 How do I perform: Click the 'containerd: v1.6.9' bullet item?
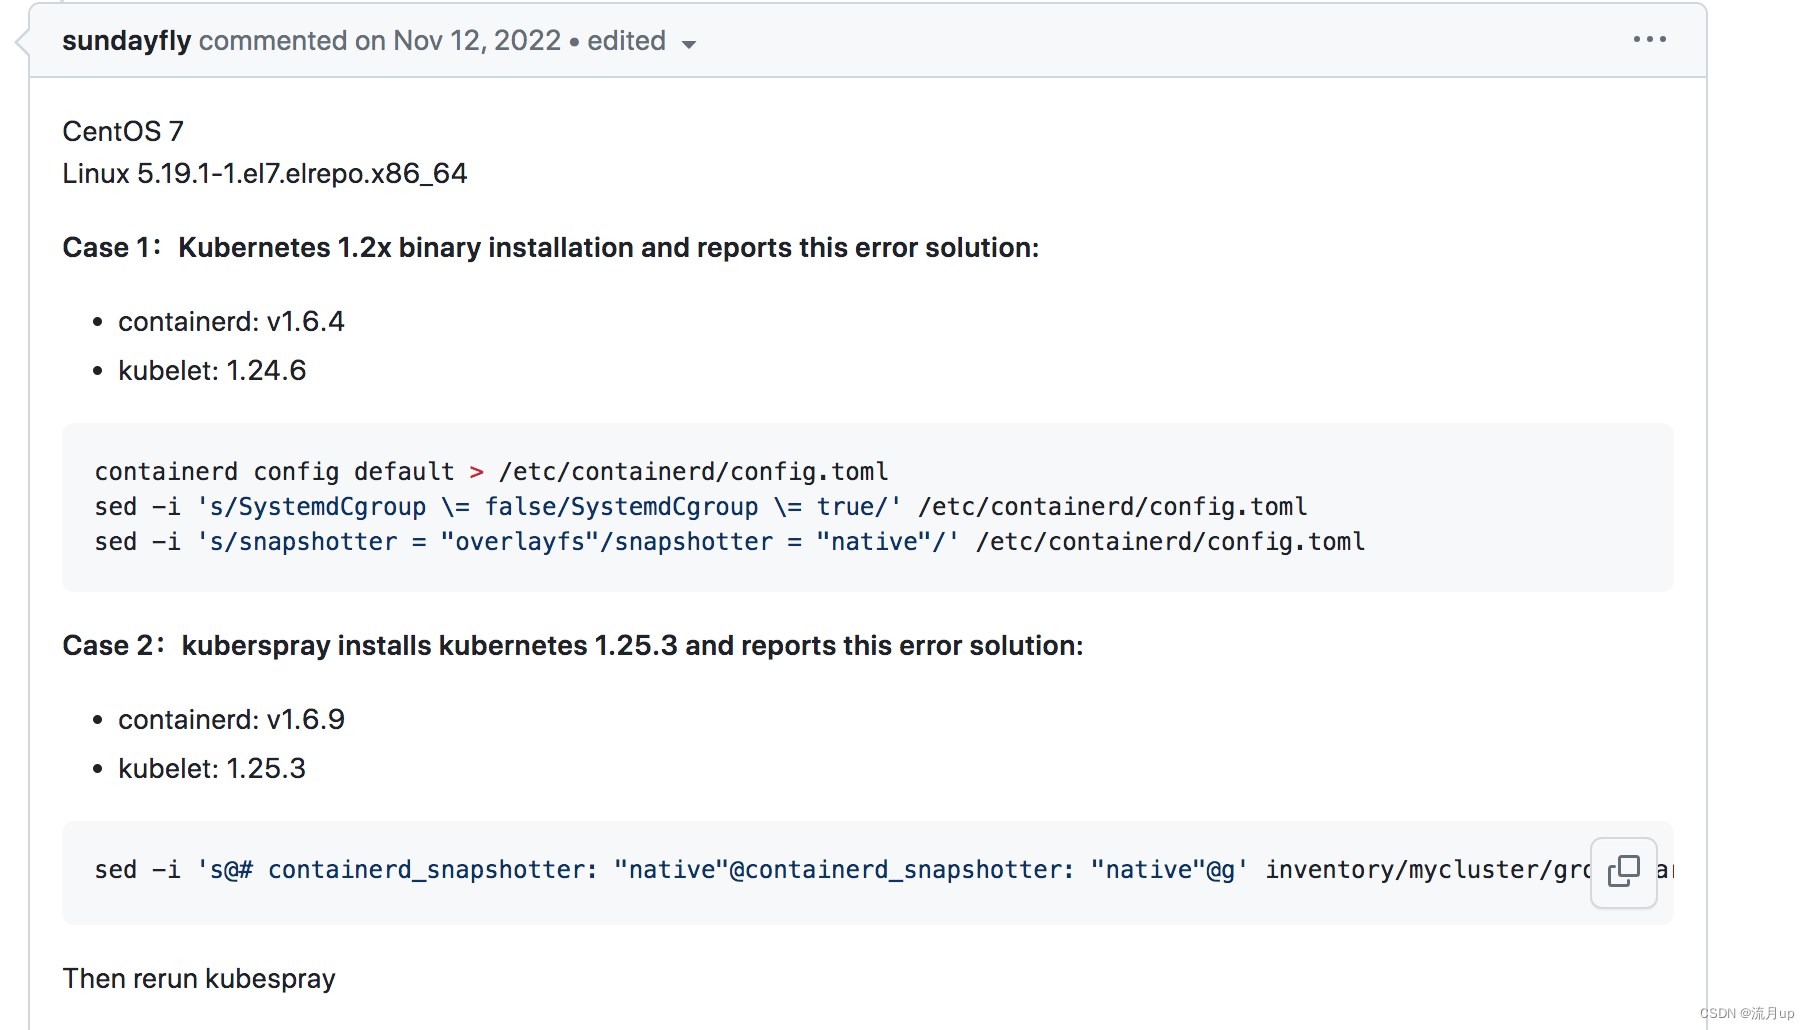[231, 720]
